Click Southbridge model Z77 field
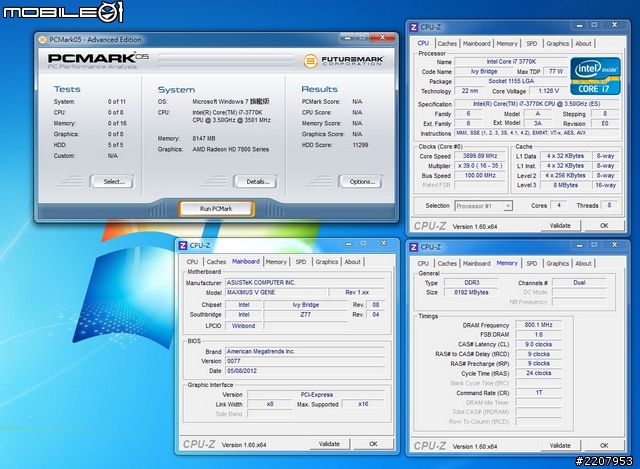This screenshot has width=640, height=469. point(305,315)
